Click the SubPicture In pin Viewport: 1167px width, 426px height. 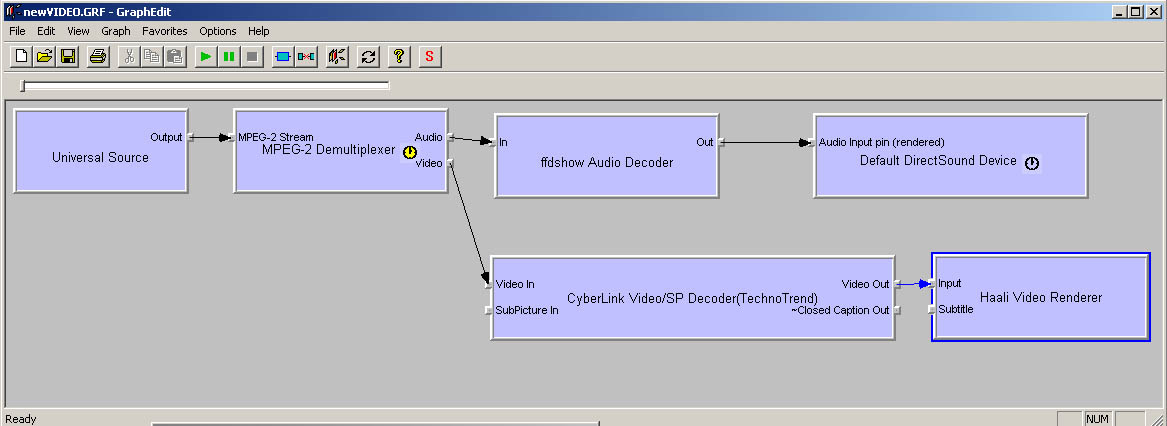pos(490,310)
